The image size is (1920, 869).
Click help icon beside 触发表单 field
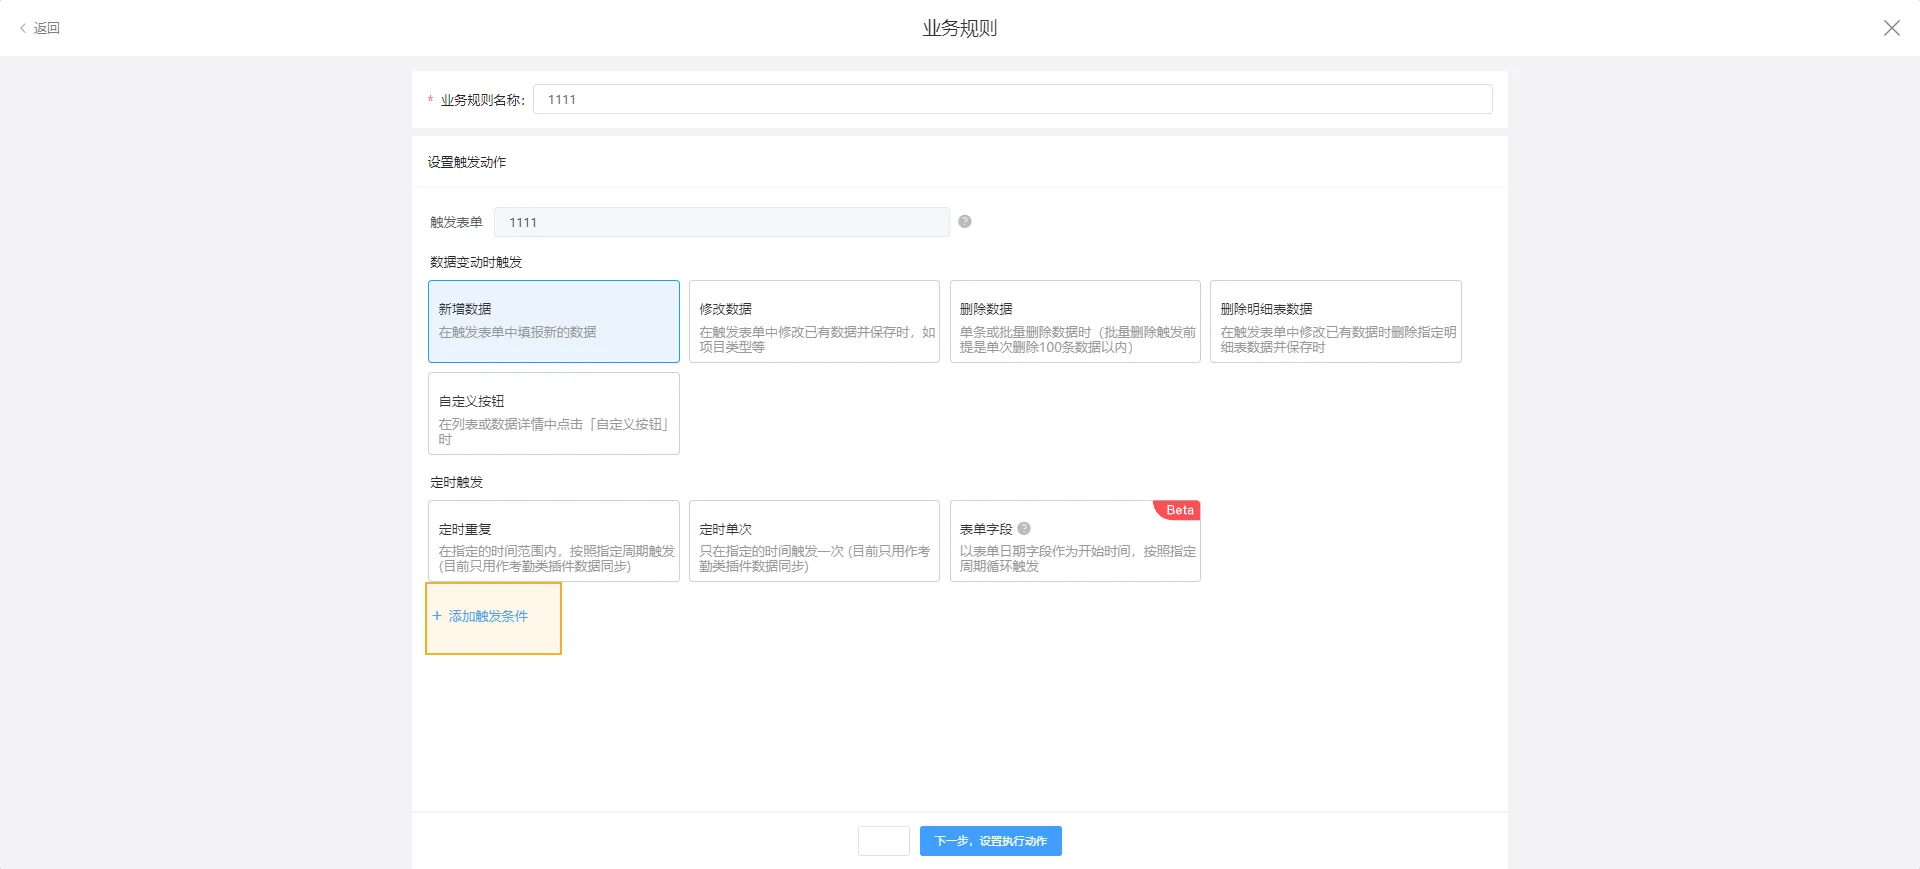click(x=964, y=222)
